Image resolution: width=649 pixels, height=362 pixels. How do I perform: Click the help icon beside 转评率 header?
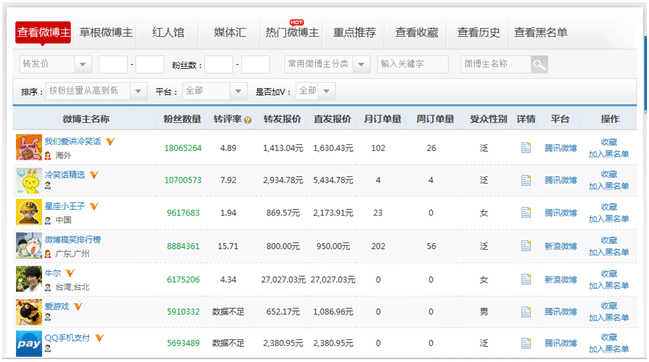[x=248, y=120]
